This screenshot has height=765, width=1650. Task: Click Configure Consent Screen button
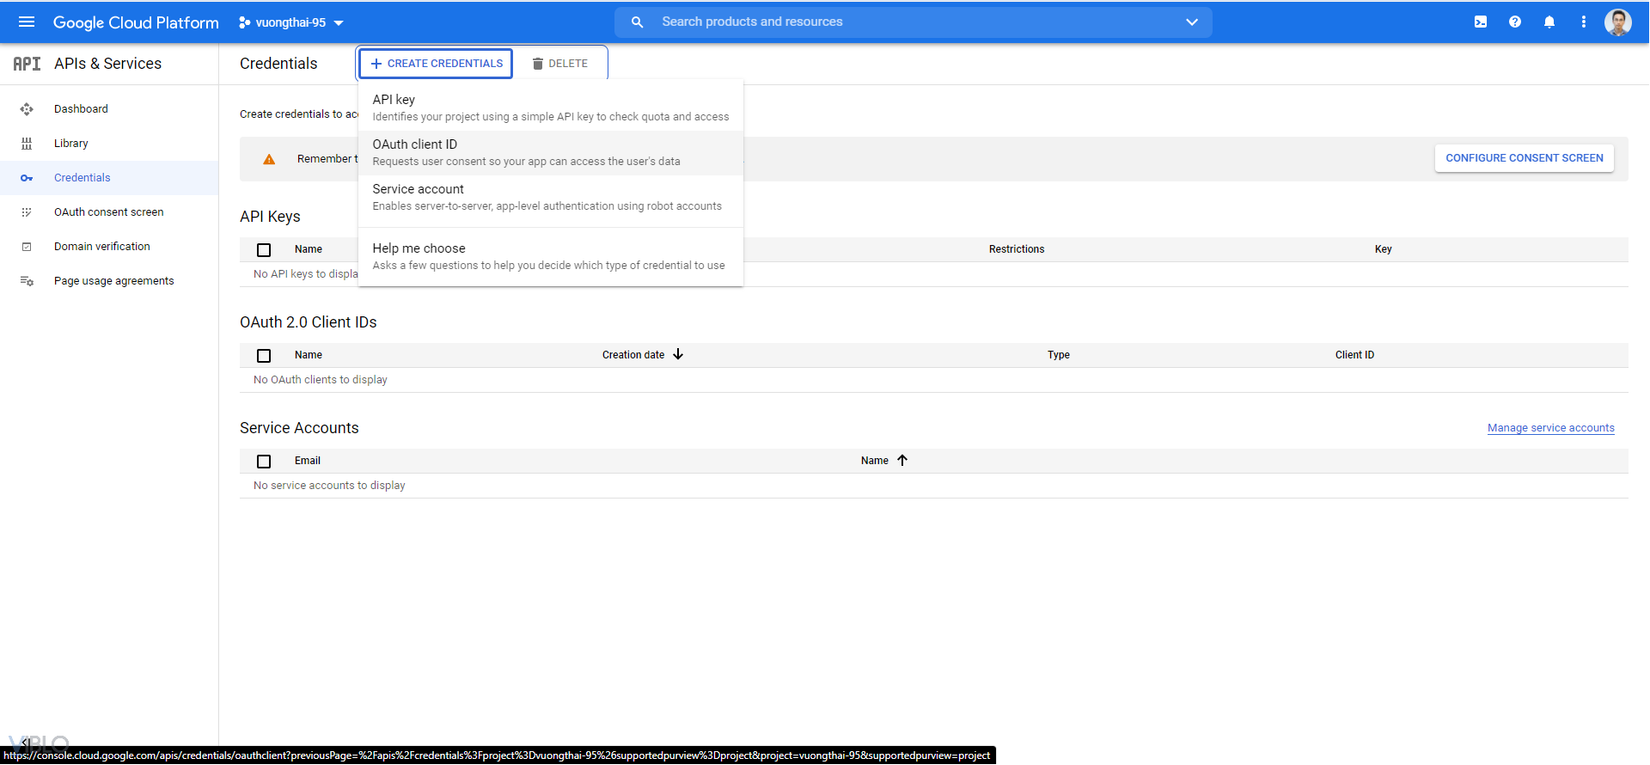pos(1524,158)
